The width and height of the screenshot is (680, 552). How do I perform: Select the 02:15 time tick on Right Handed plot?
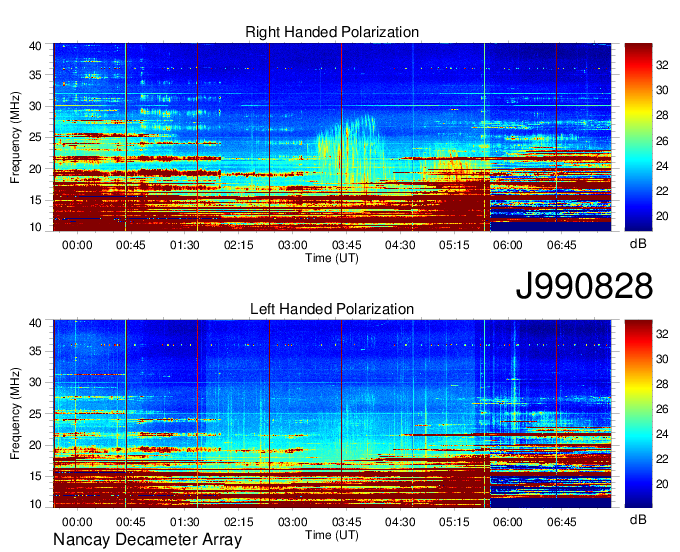pos(239,245)
